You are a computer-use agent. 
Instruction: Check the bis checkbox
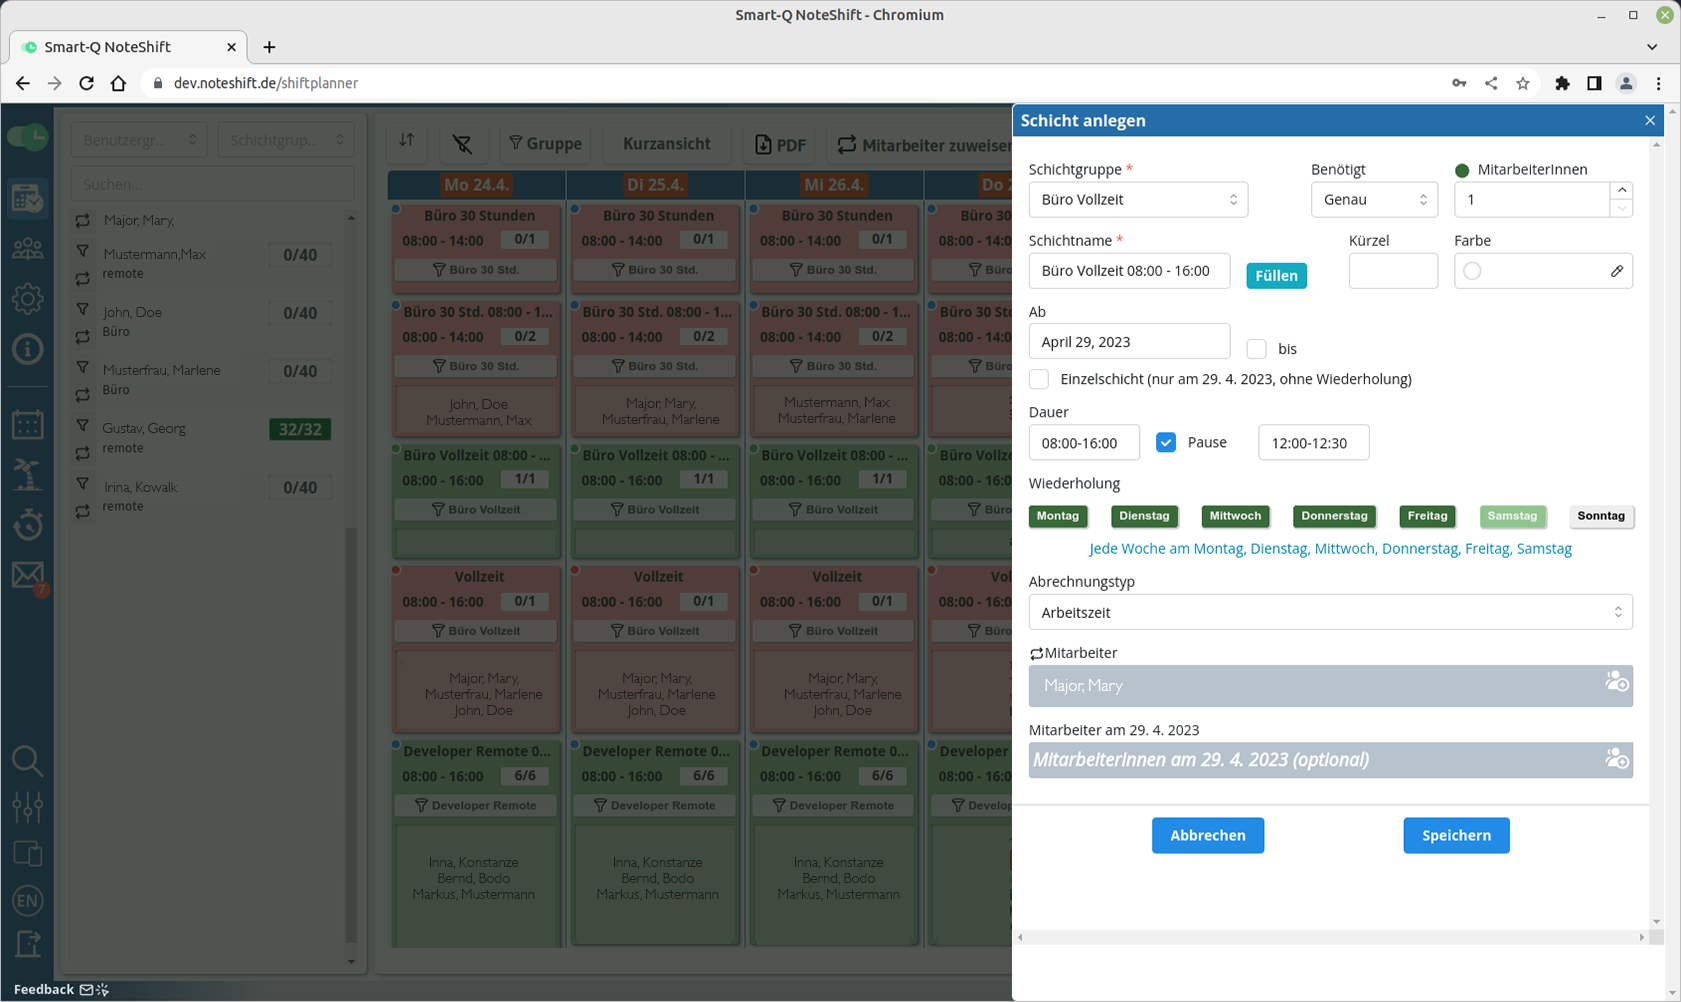click(1256, 349)
